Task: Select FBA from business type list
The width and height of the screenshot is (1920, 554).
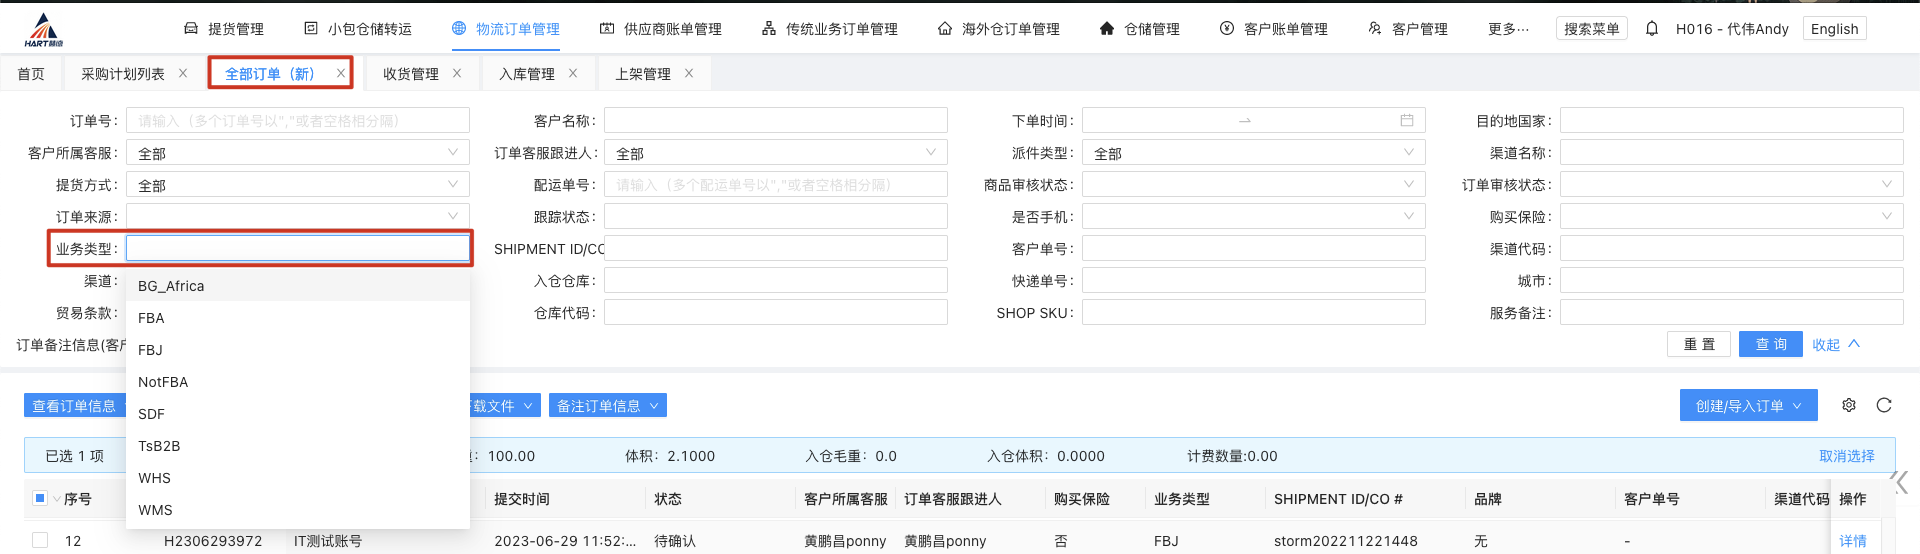Action: [152, 318]
